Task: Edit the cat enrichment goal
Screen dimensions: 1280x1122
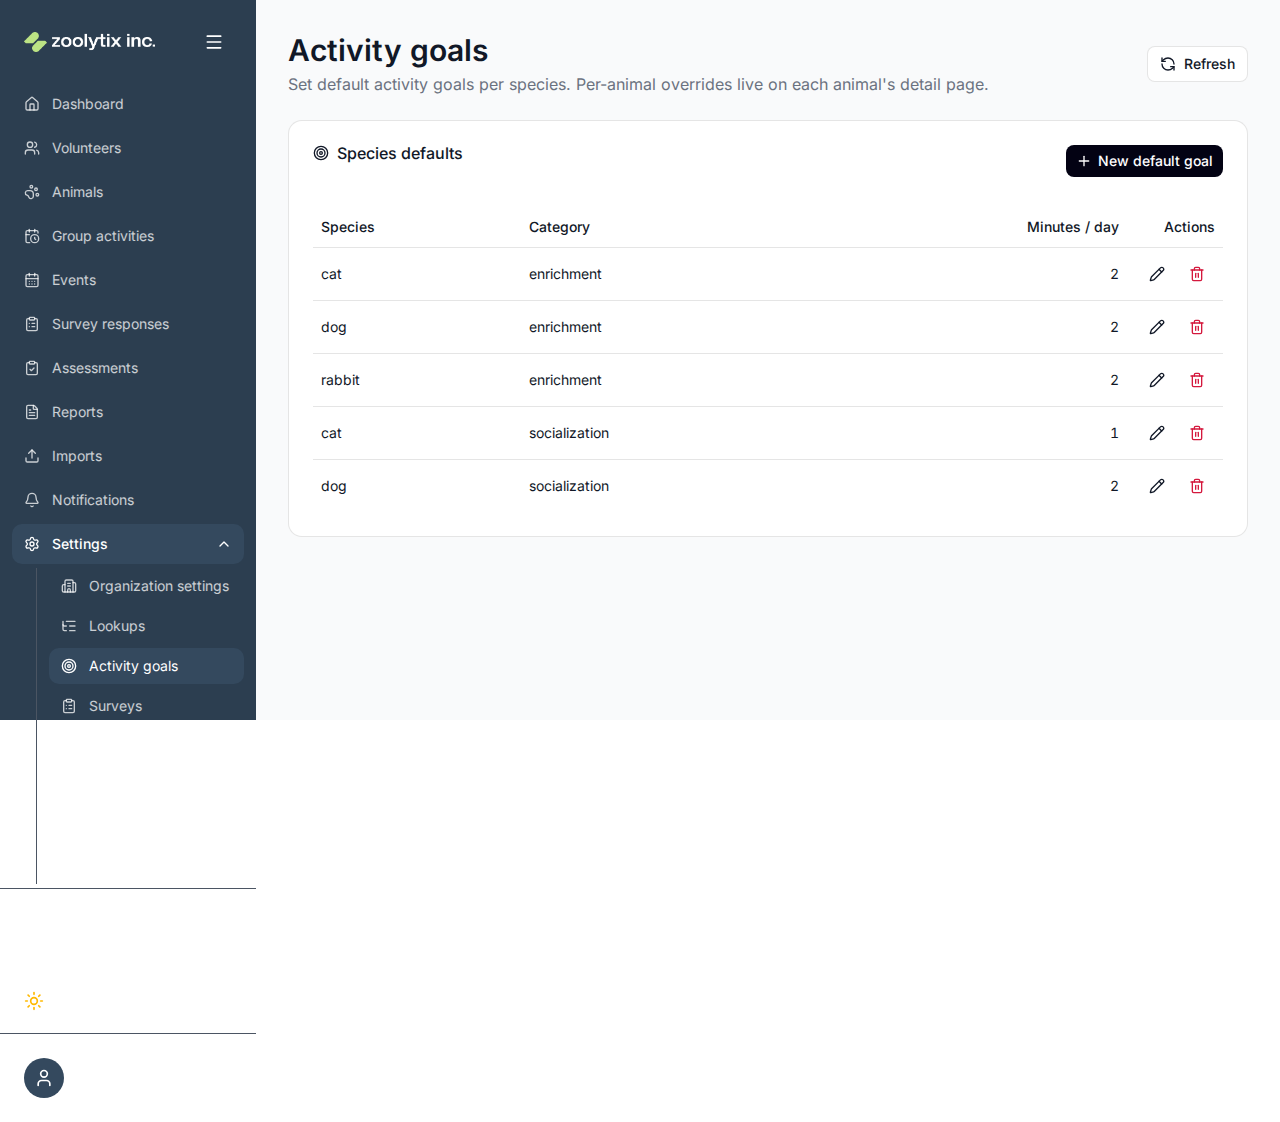Action: point(1157,274)
